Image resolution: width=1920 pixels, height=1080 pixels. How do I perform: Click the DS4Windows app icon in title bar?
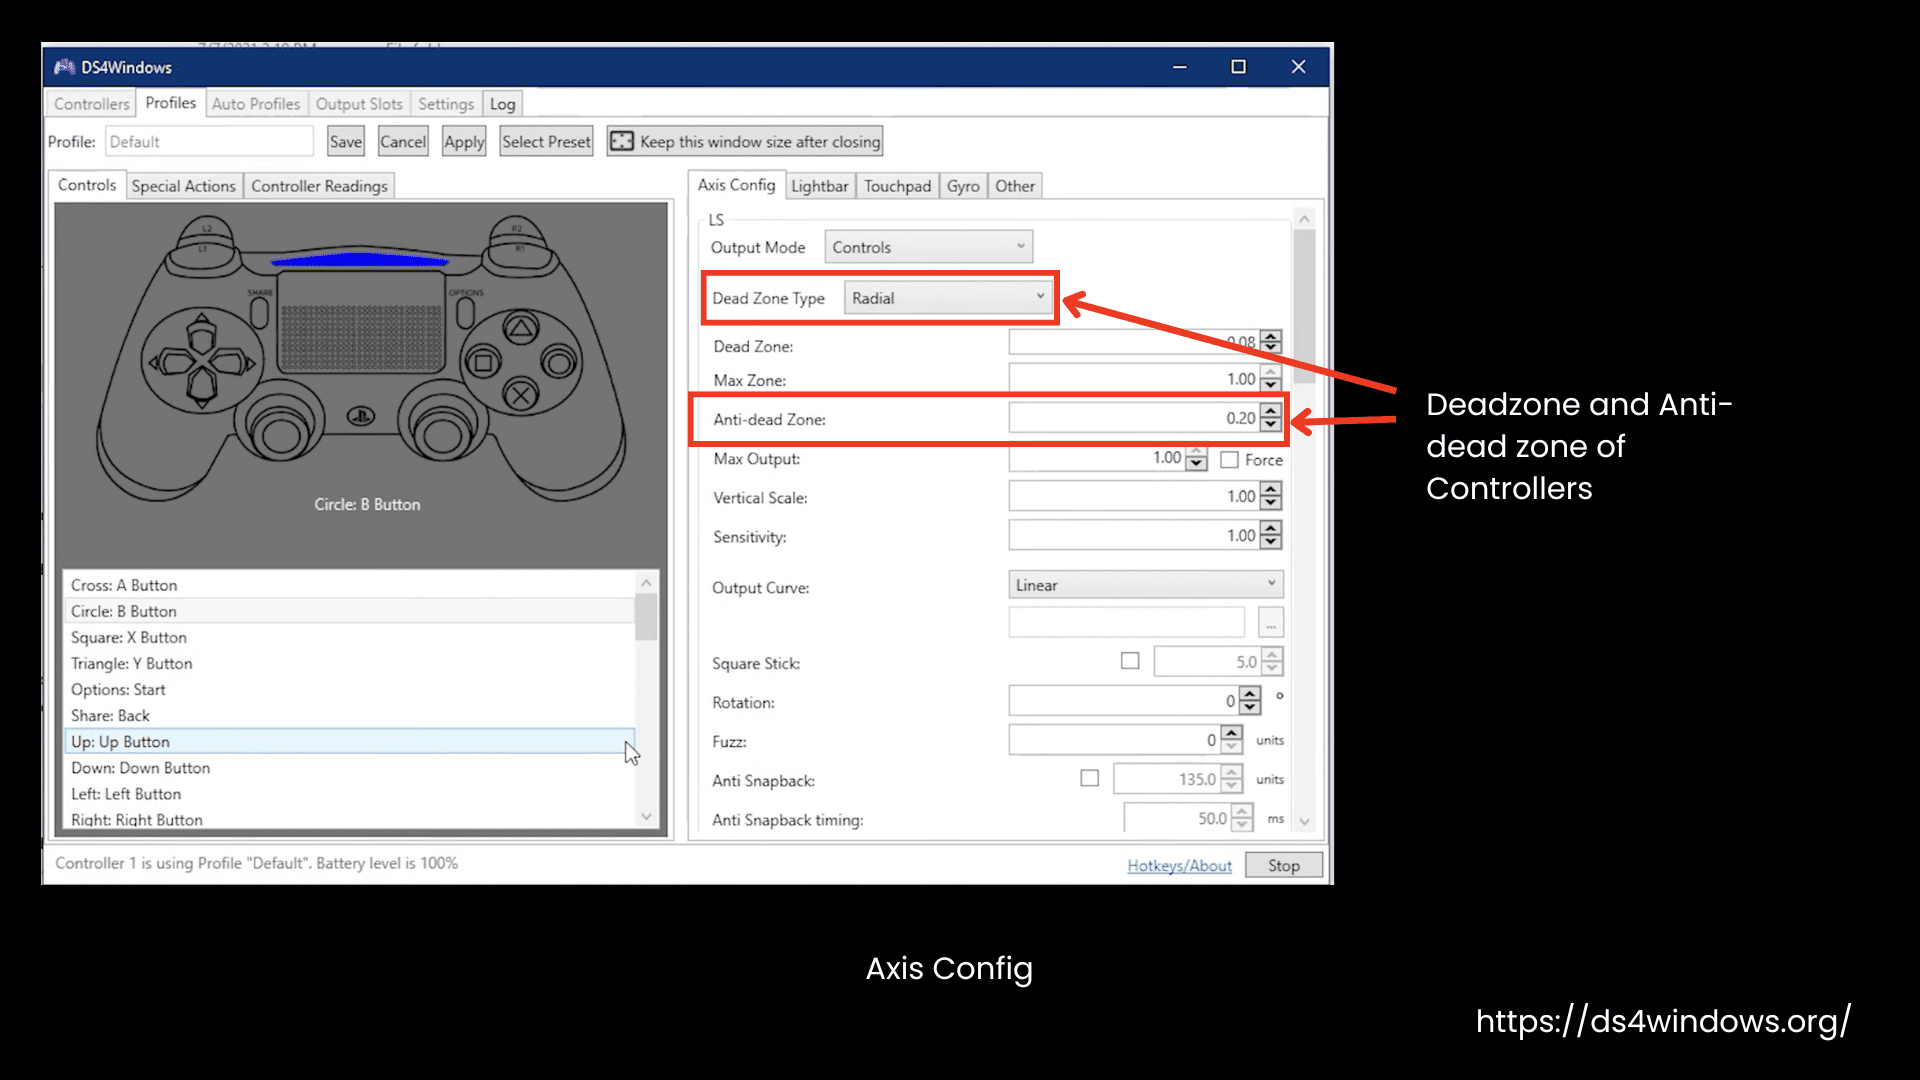pos(65,67)
